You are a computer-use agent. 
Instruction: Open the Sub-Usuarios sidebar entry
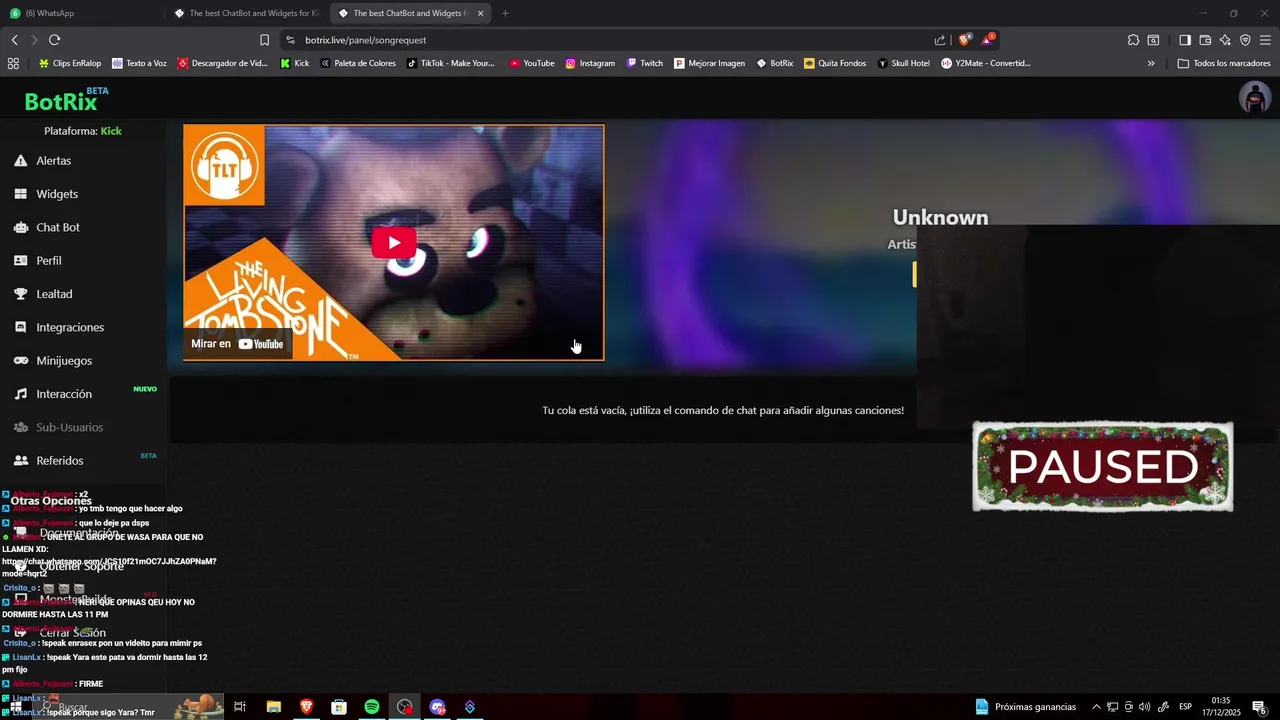(x=69, y=427)
